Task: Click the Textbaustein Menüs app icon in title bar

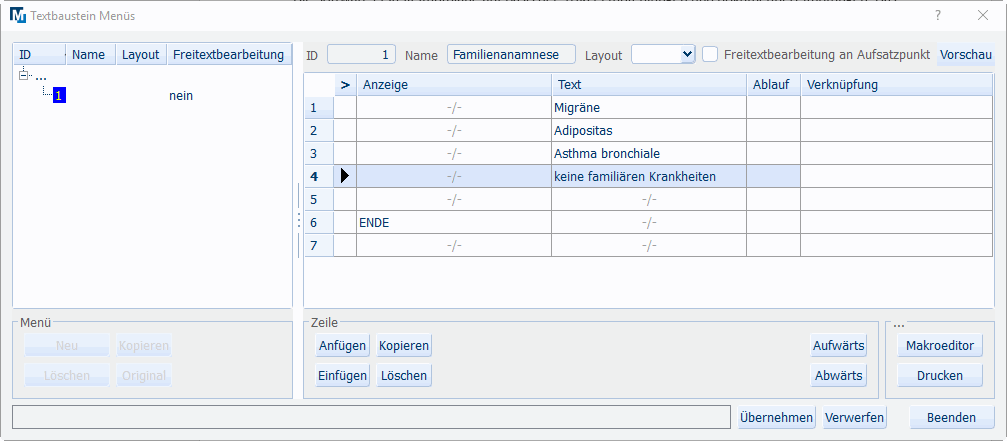Action: click(x=19, y=15)
